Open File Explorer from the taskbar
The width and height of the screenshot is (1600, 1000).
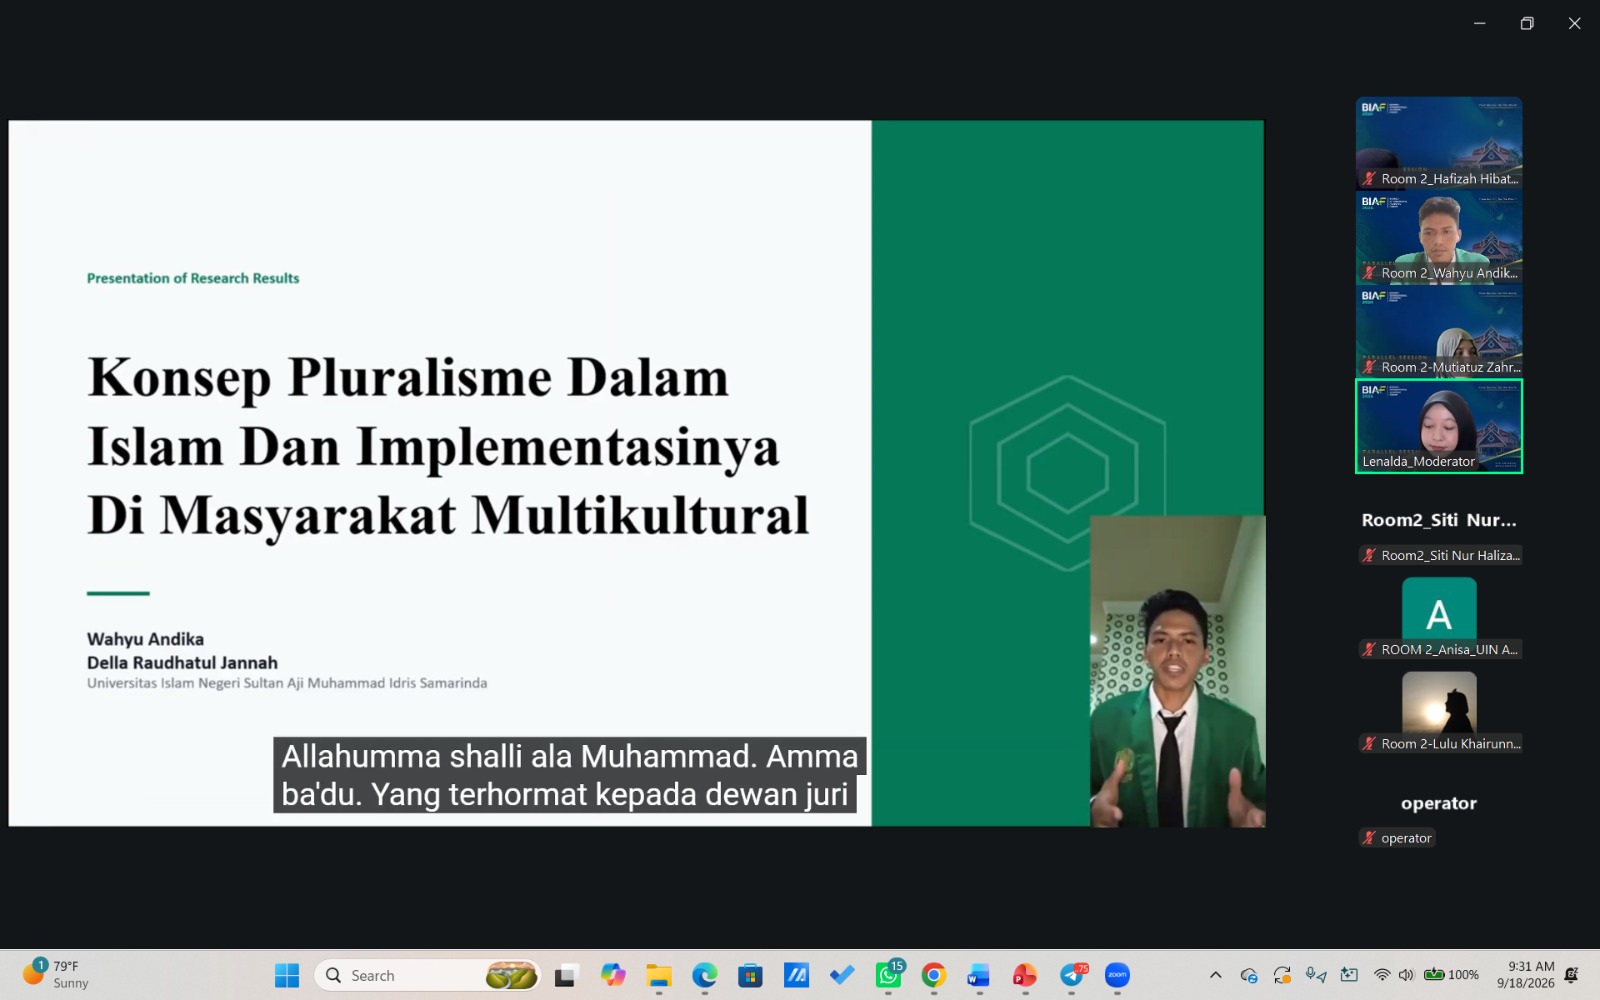(658, 975)
